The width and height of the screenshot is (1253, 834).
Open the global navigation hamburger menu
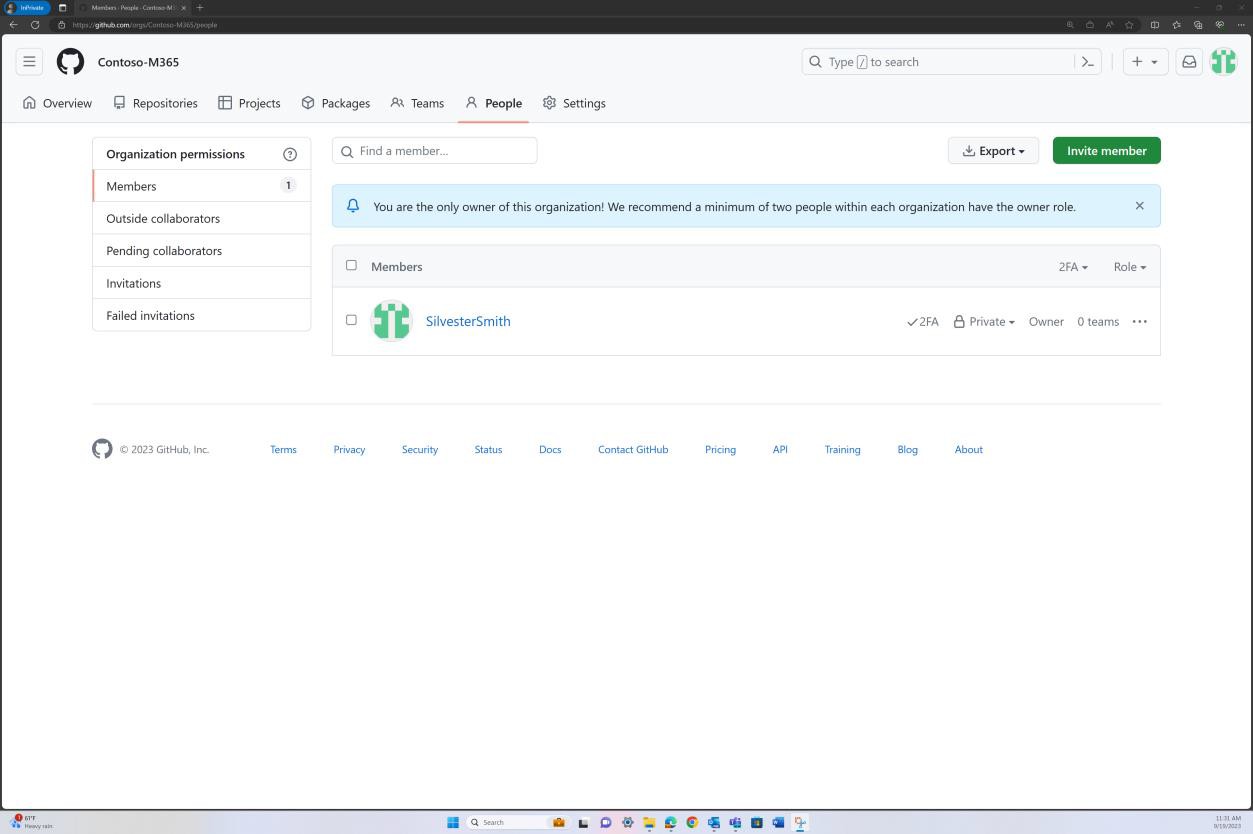tap(29, 61)
